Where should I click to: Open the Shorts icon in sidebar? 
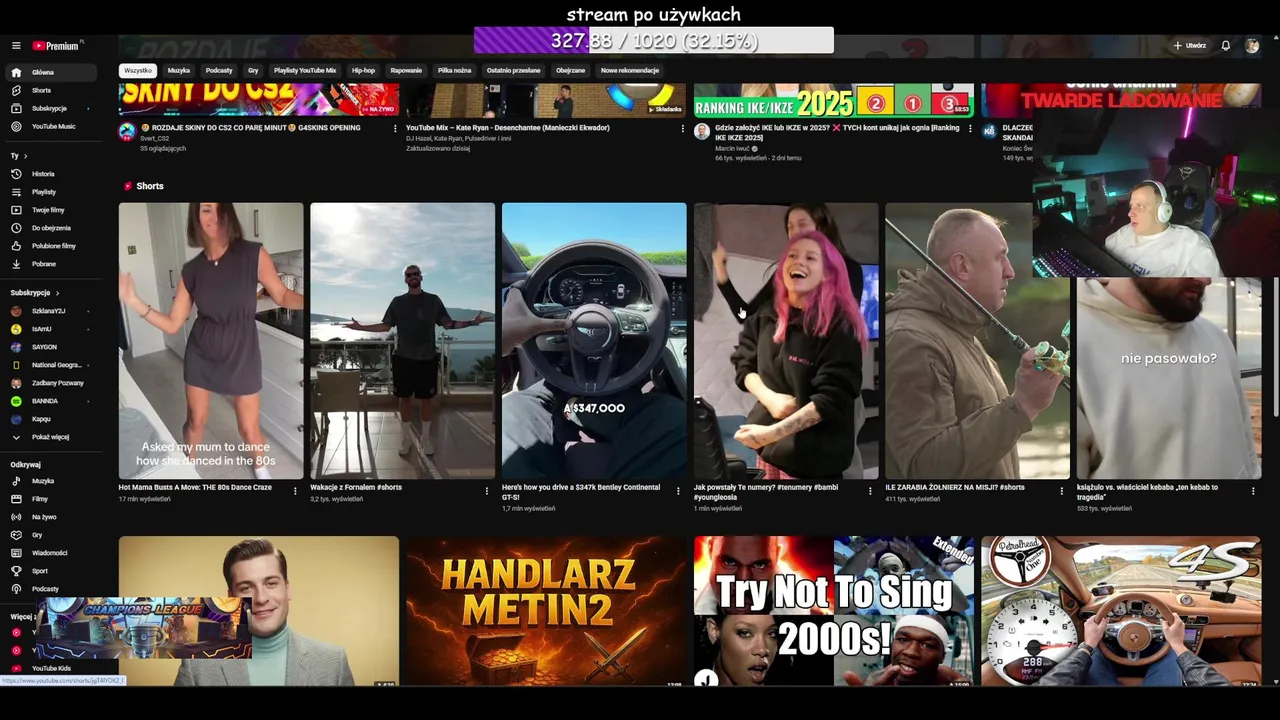[x=16, y=90]
